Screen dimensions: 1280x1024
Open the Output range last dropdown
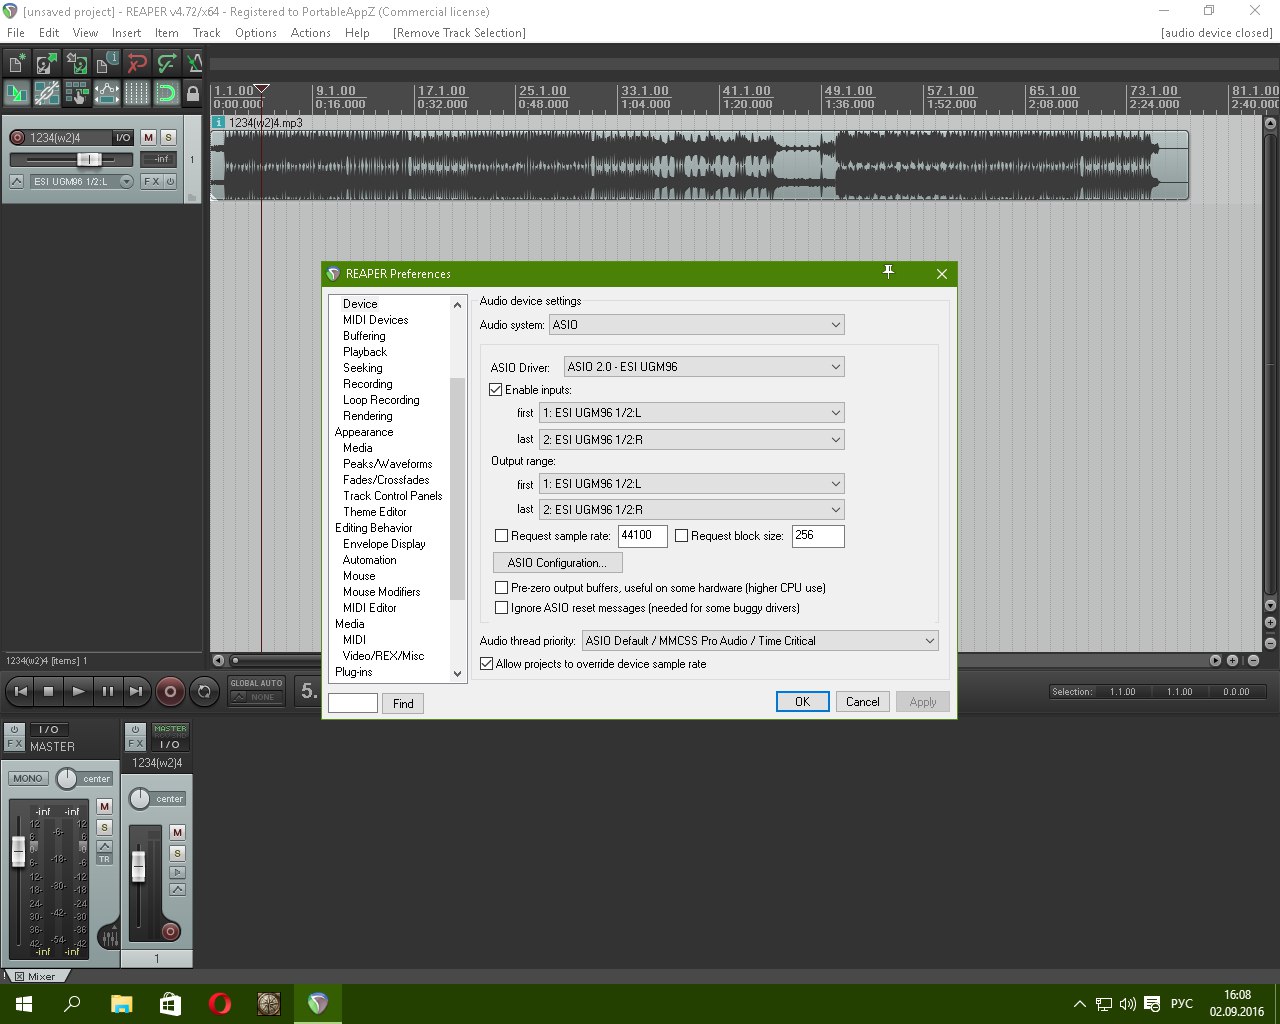click(692, 509)
